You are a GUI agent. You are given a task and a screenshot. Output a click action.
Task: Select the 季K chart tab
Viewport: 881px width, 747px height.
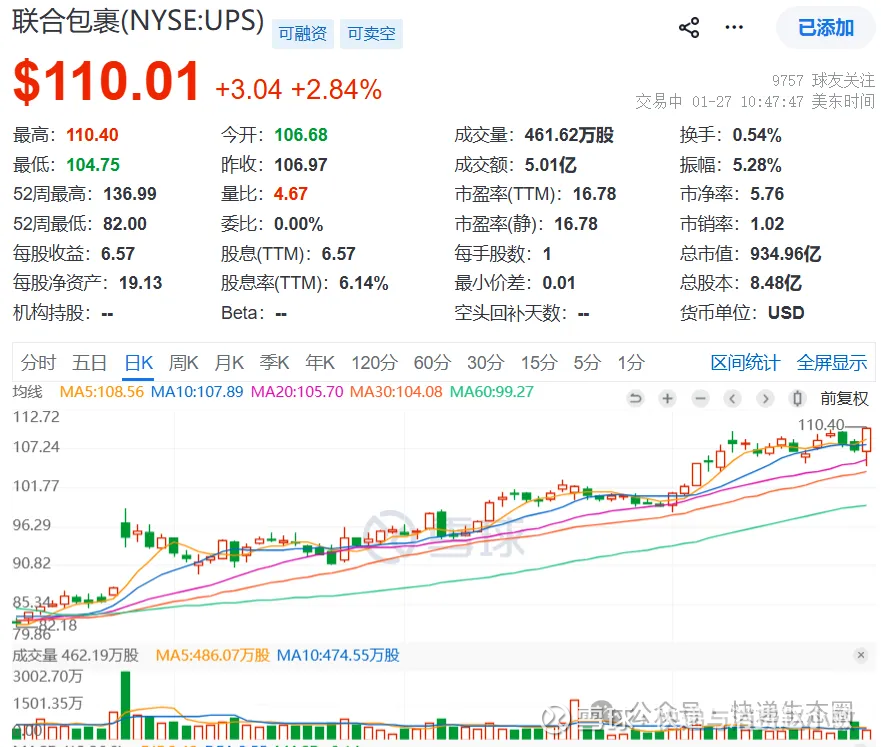(274, 363)
